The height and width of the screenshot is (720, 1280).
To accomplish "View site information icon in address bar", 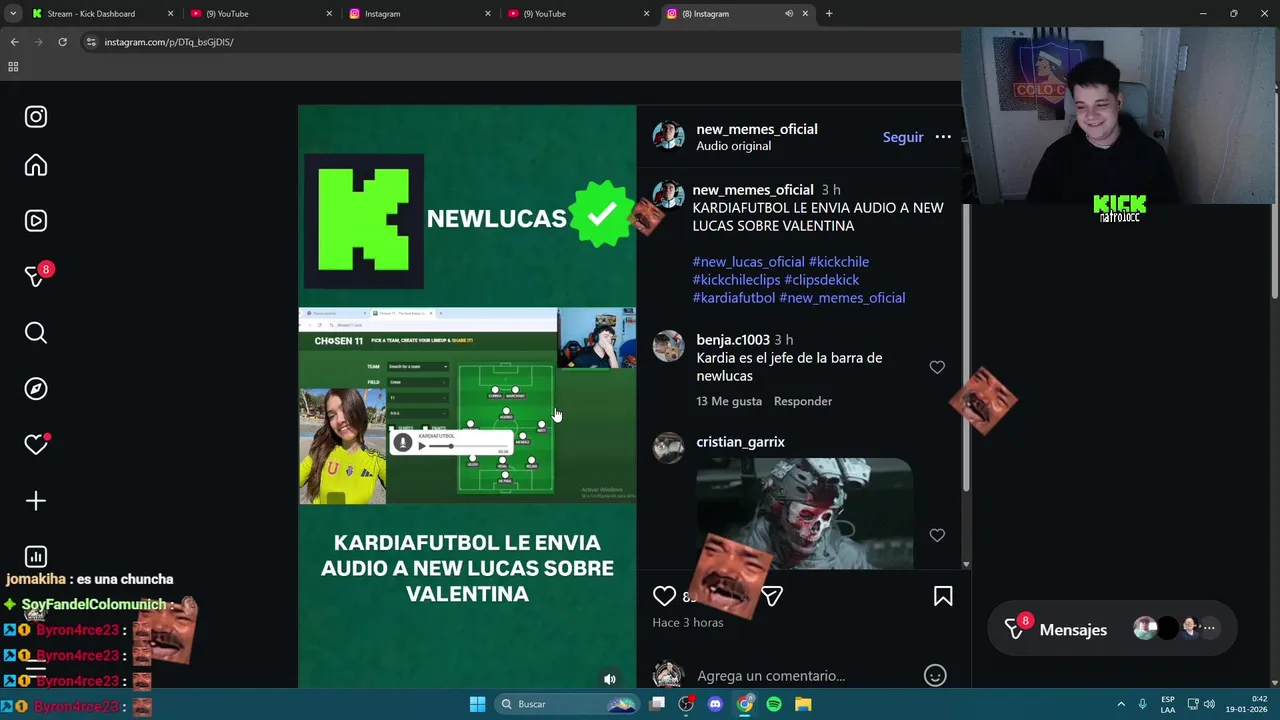I will click(91, 42).
